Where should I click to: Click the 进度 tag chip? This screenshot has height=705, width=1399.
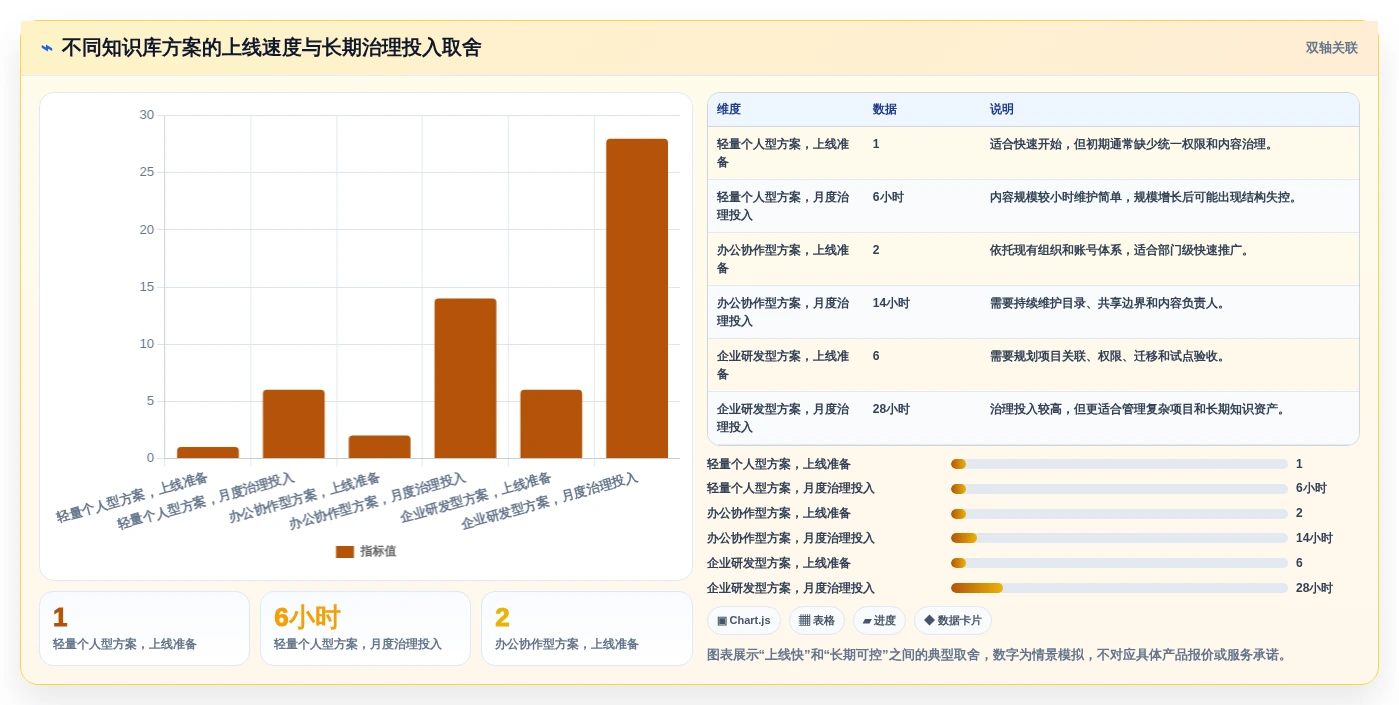(879, 621)
